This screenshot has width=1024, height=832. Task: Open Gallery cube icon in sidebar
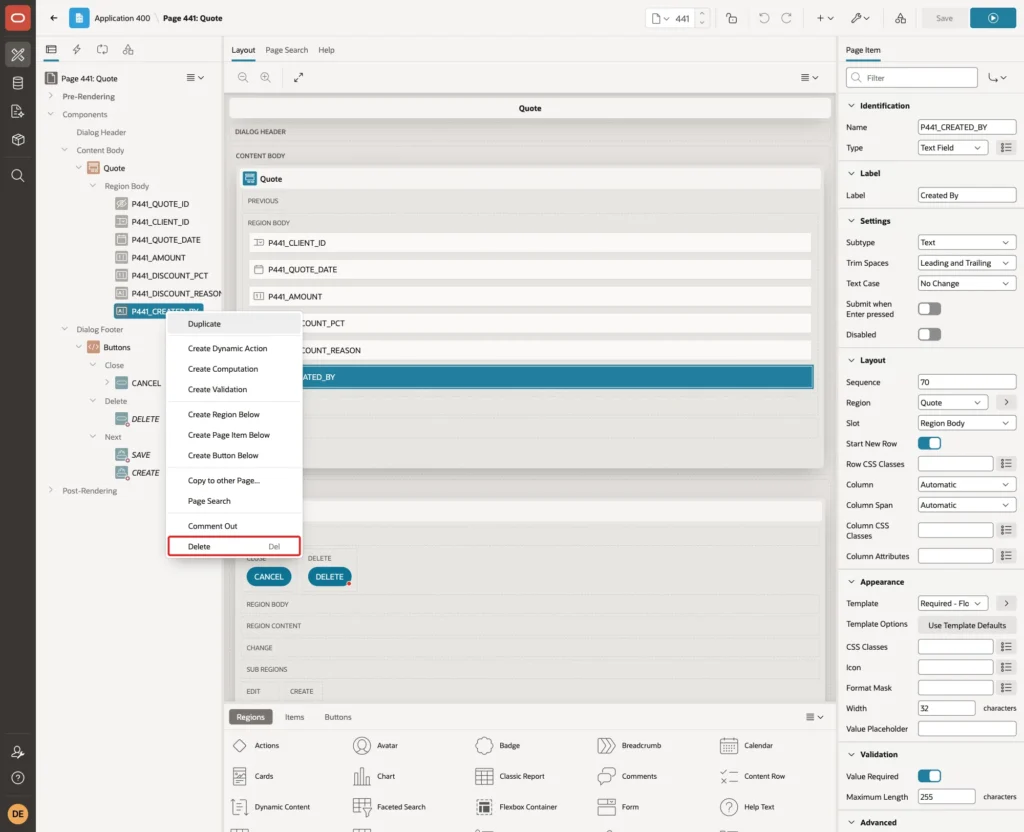18,140
